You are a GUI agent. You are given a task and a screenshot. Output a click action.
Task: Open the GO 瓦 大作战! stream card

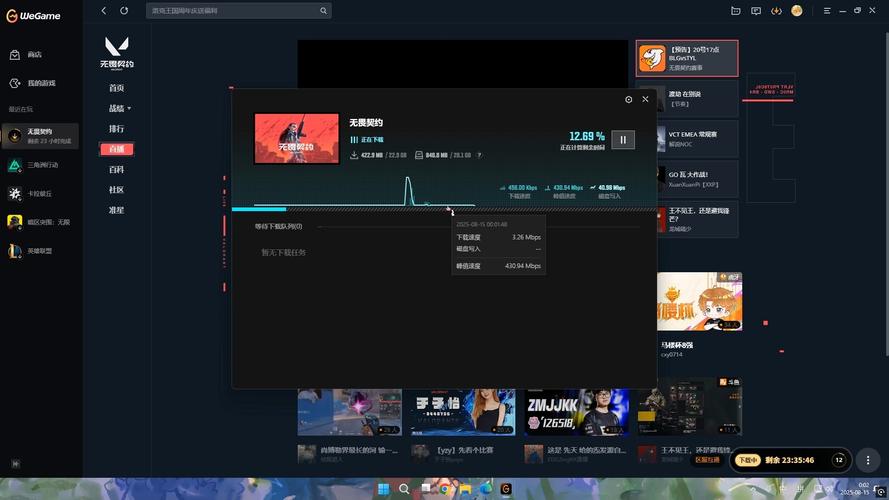coord(697,179)
